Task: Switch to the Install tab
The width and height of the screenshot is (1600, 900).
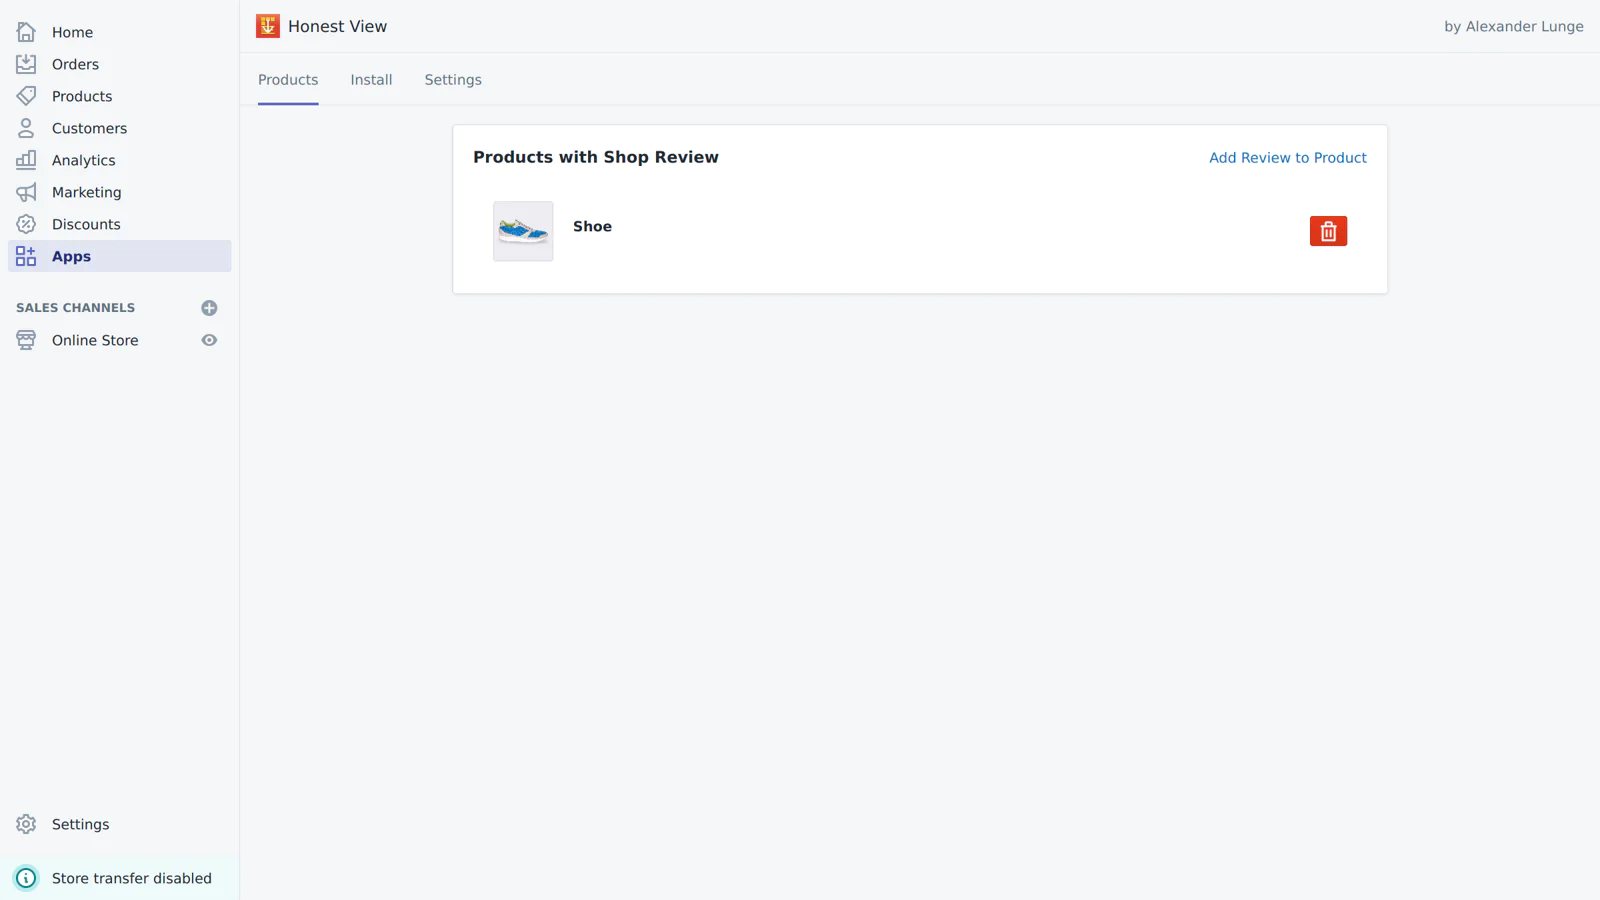Action: [371, 80]
